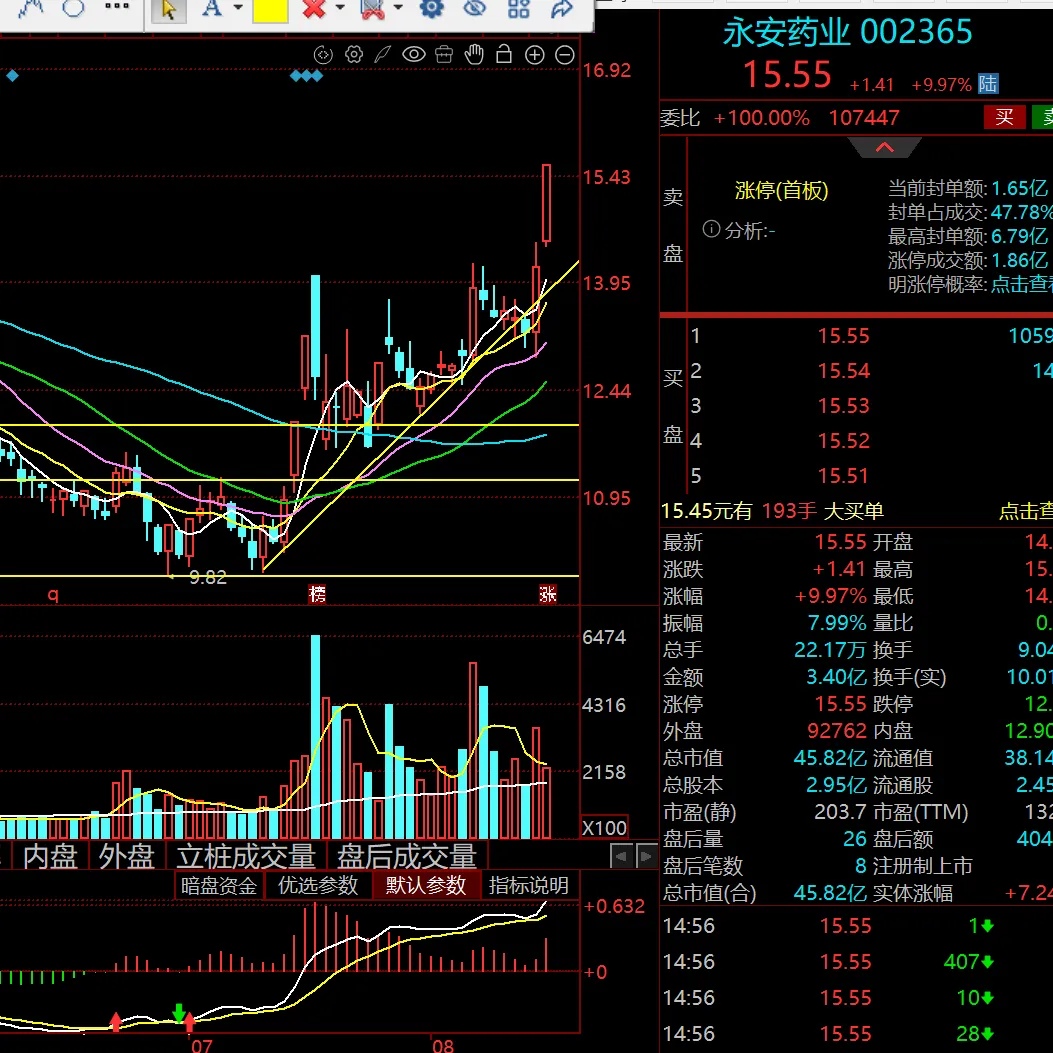Open the 暗盘资金 indicator button
The width and height of the screenshot is (1053, 1053).
[x=219, y=886]
